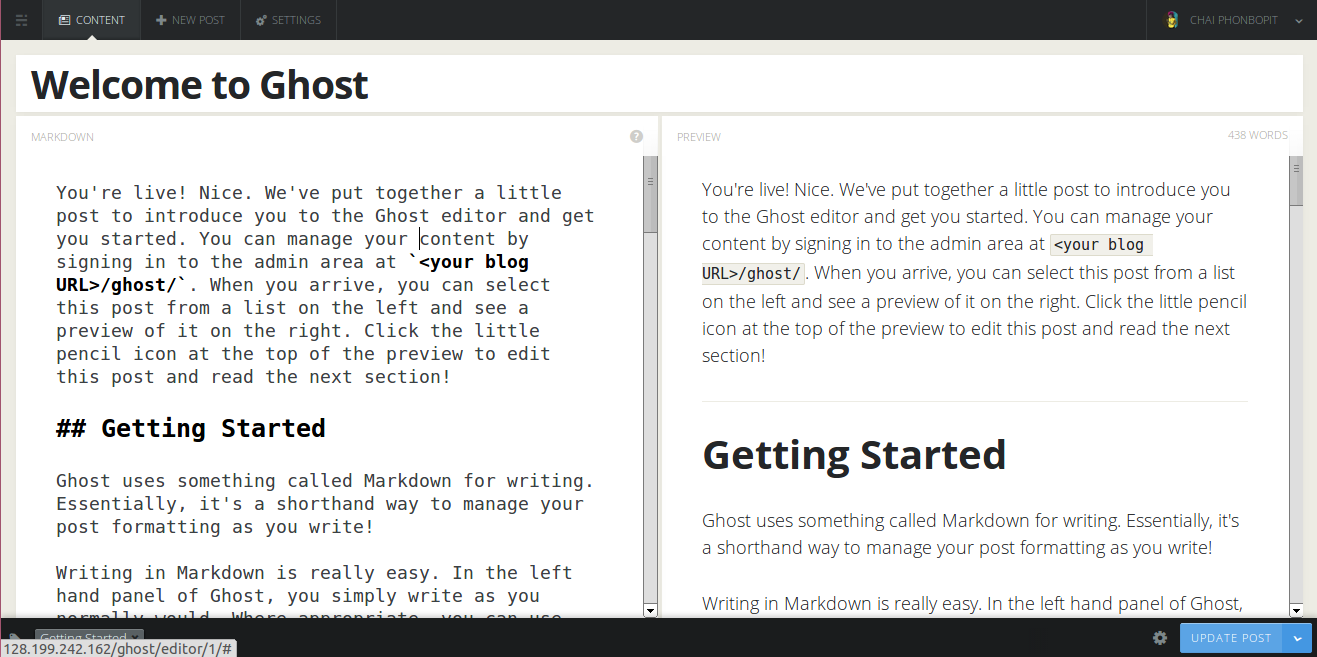1317x657 pixels.
Task: Open the New Post tab
Action: pyautogui.click(x=191, y=20)
